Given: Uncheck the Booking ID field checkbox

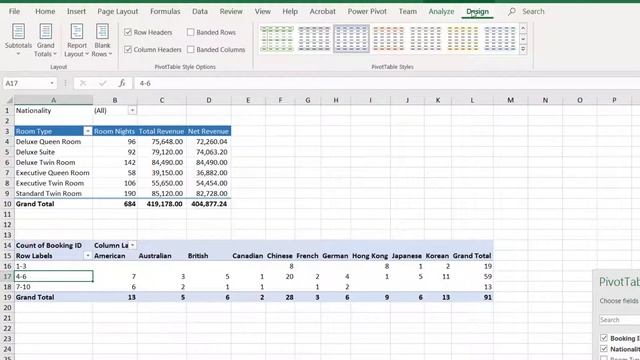Looking at the screenshot, I should (x=604, y=338).
